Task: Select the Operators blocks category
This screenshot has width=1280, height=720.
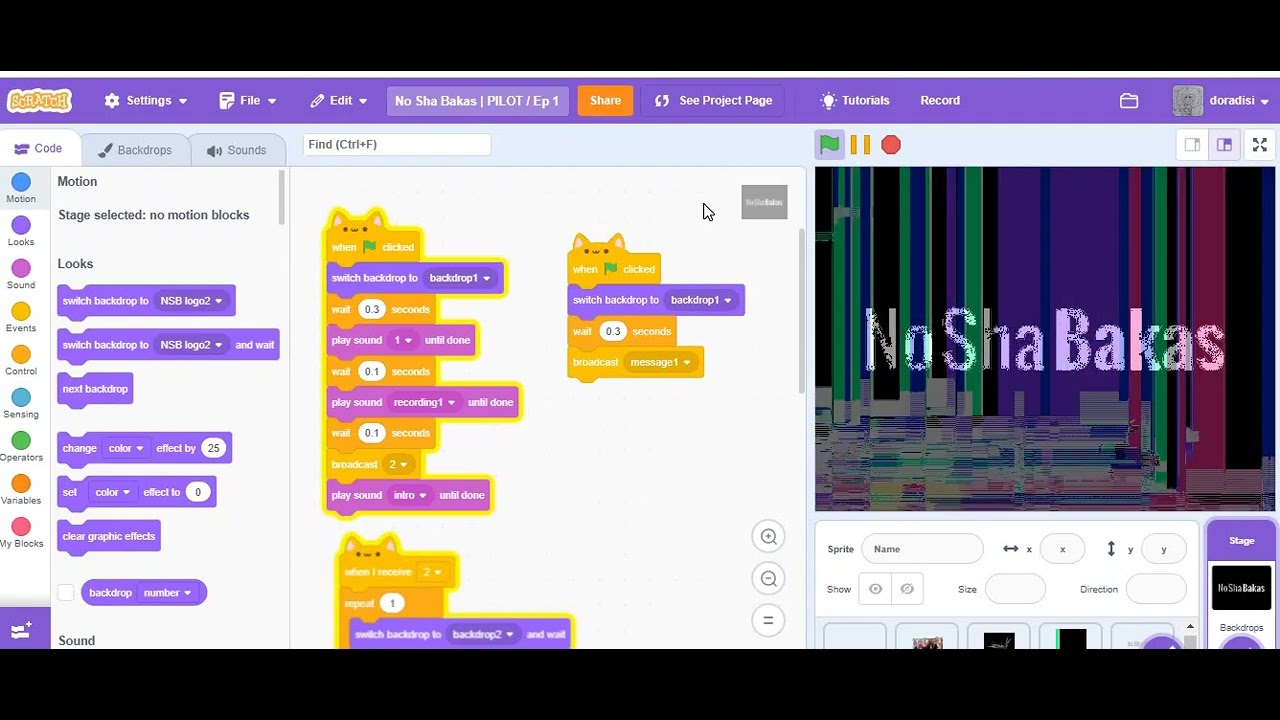Action: click(x=21, y=446)
